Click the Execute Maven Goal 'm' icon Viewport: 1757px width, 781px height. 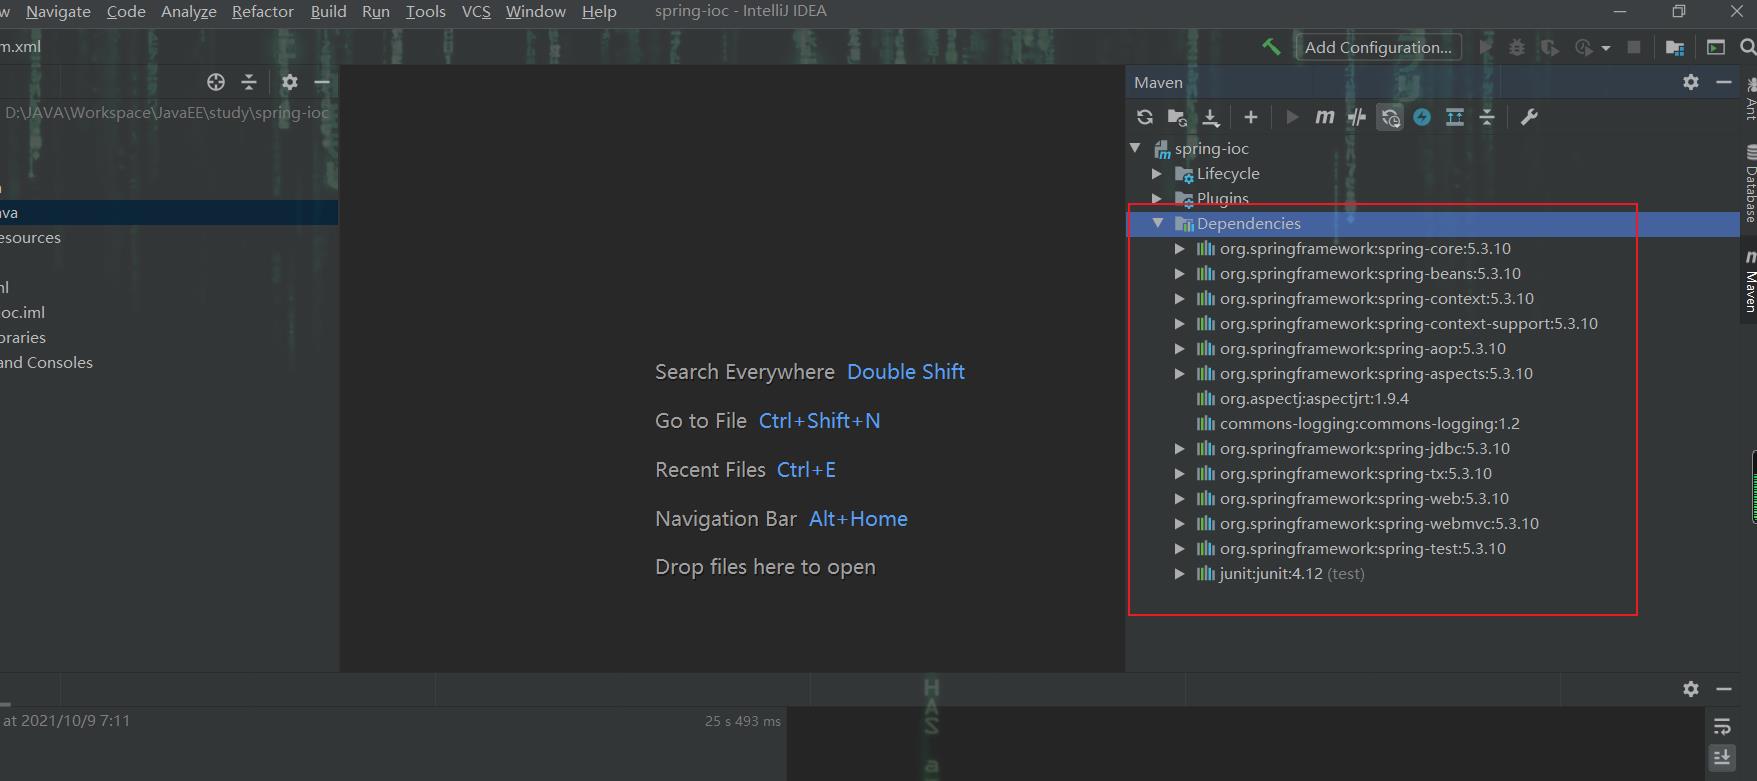pos(1324,117)
